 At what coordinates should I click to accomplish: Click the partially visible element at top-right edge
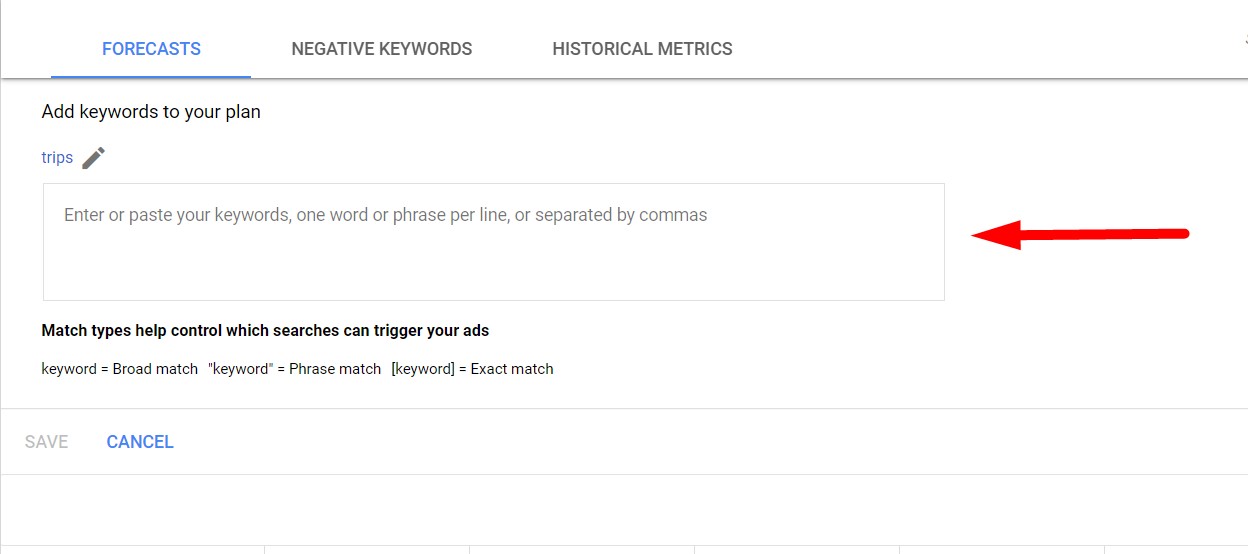tap(1245, 40)
